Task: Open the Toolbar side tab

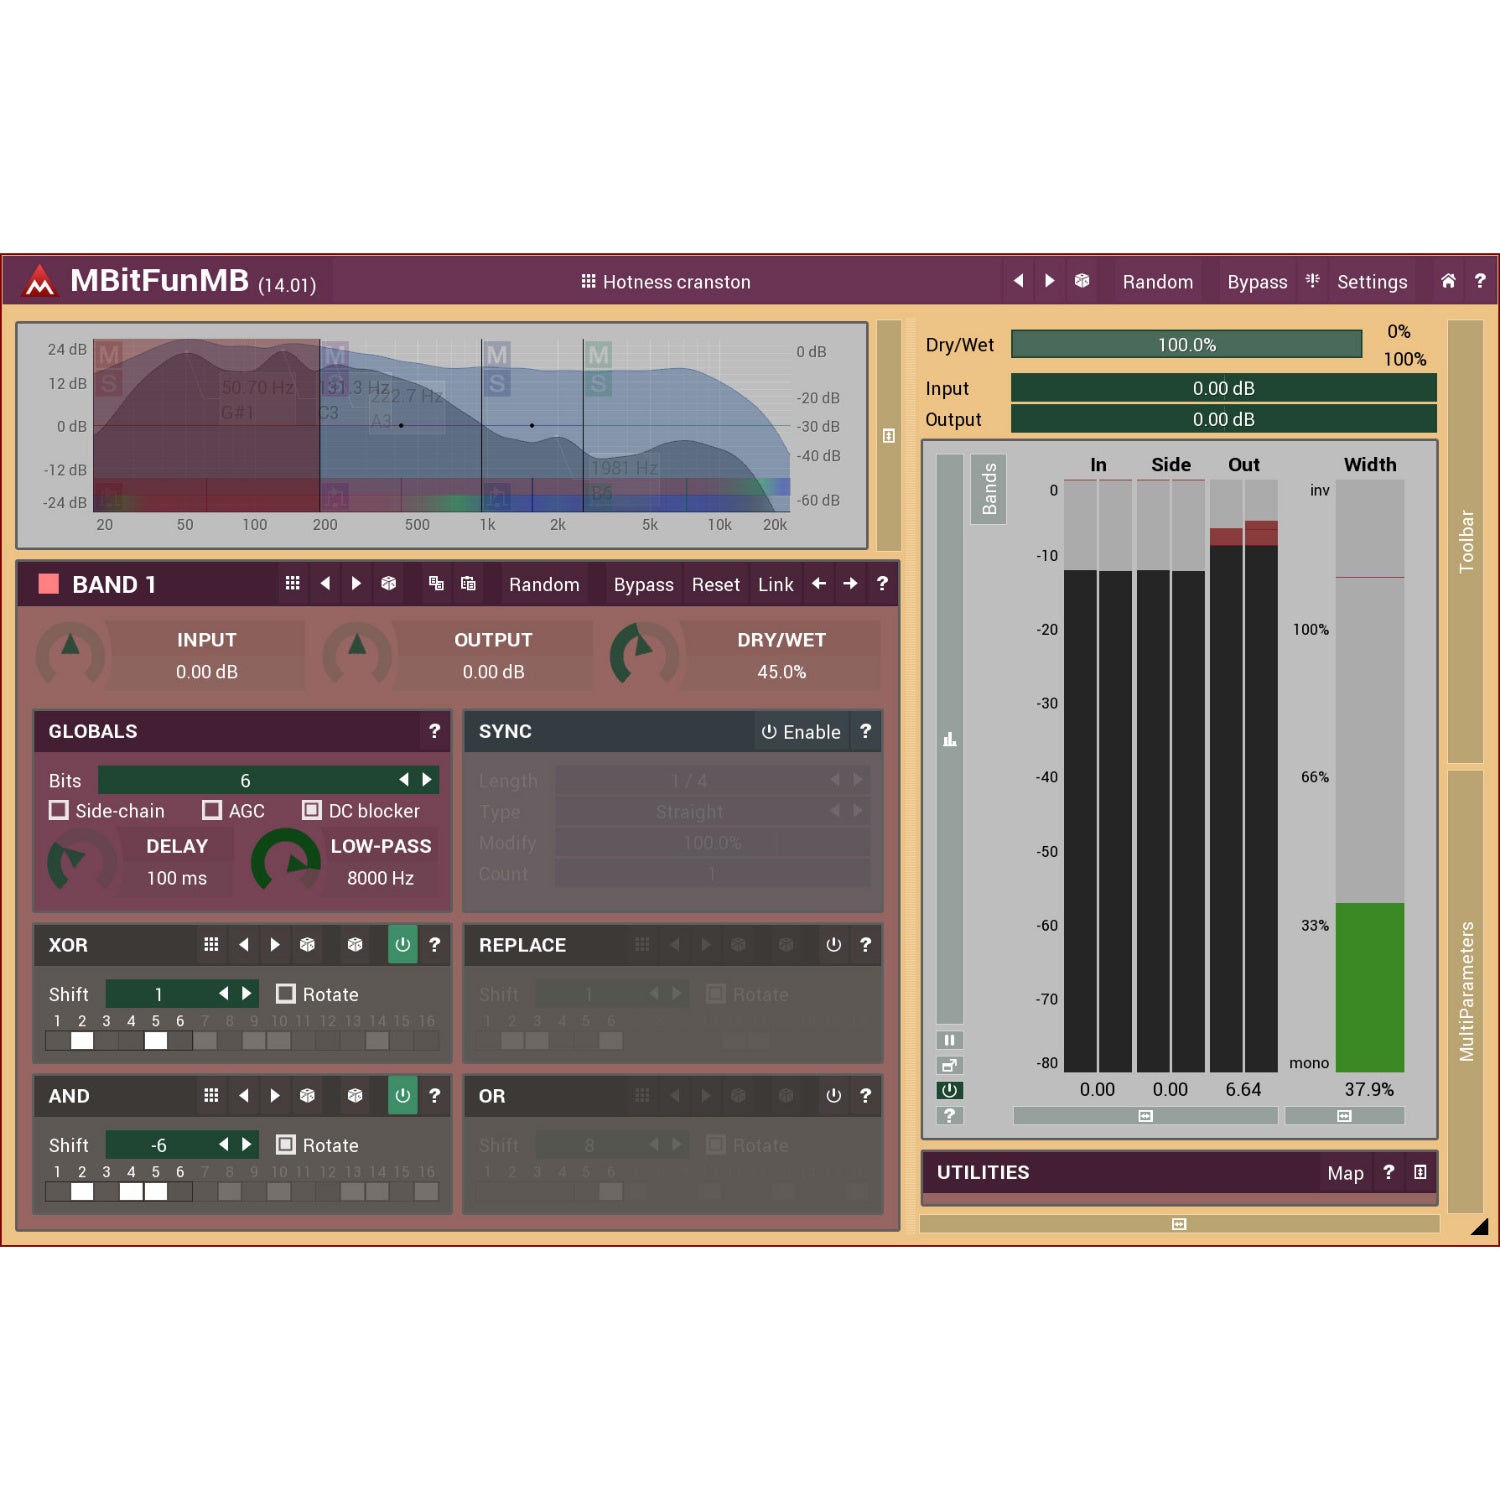Action: (1466, 541)
